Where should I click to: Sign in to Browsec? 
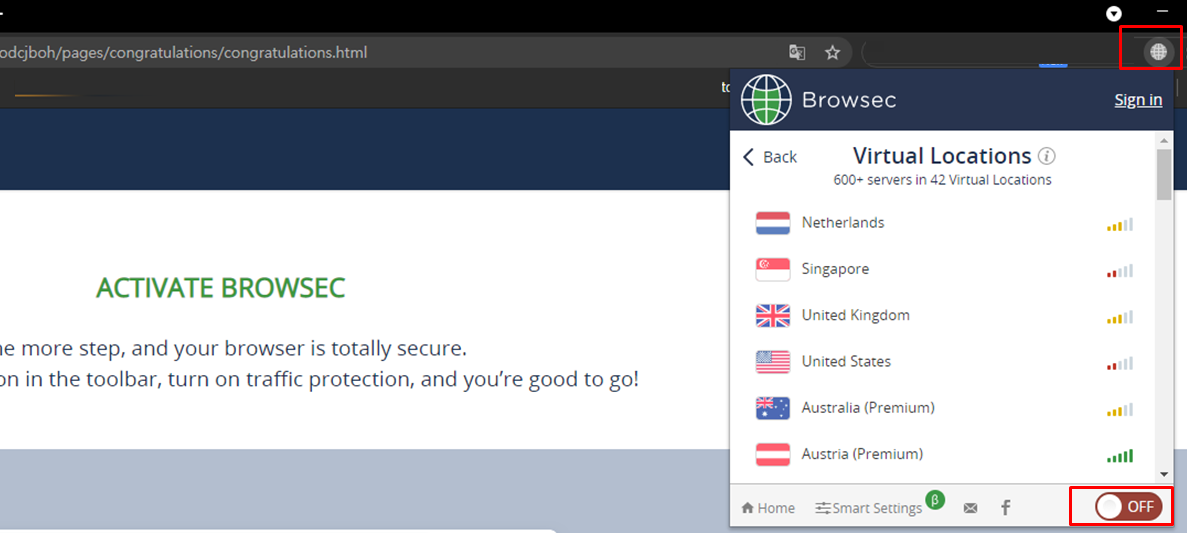pyautogui.click(x=1138, y=100)
